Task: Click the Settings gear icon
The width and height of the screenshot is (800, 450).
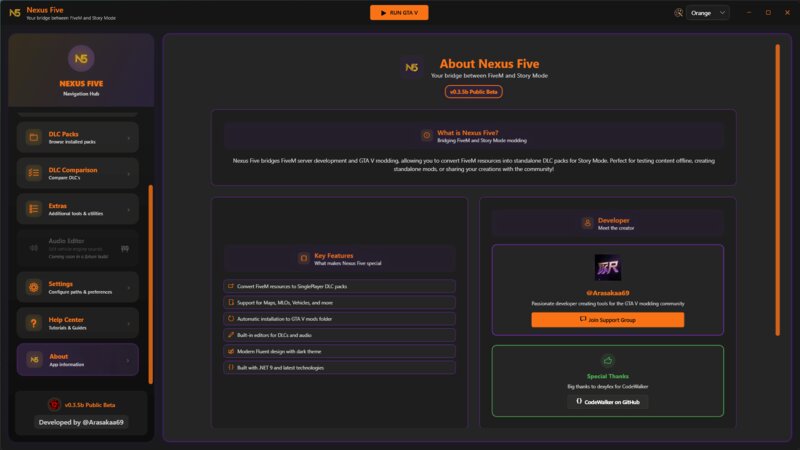Action: [x=33, y=287]
